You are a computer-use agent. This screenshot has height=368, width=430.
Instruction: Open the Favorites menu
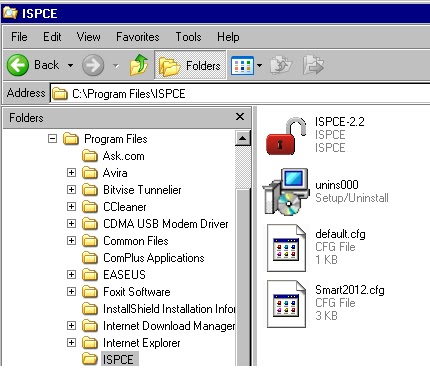138,37
